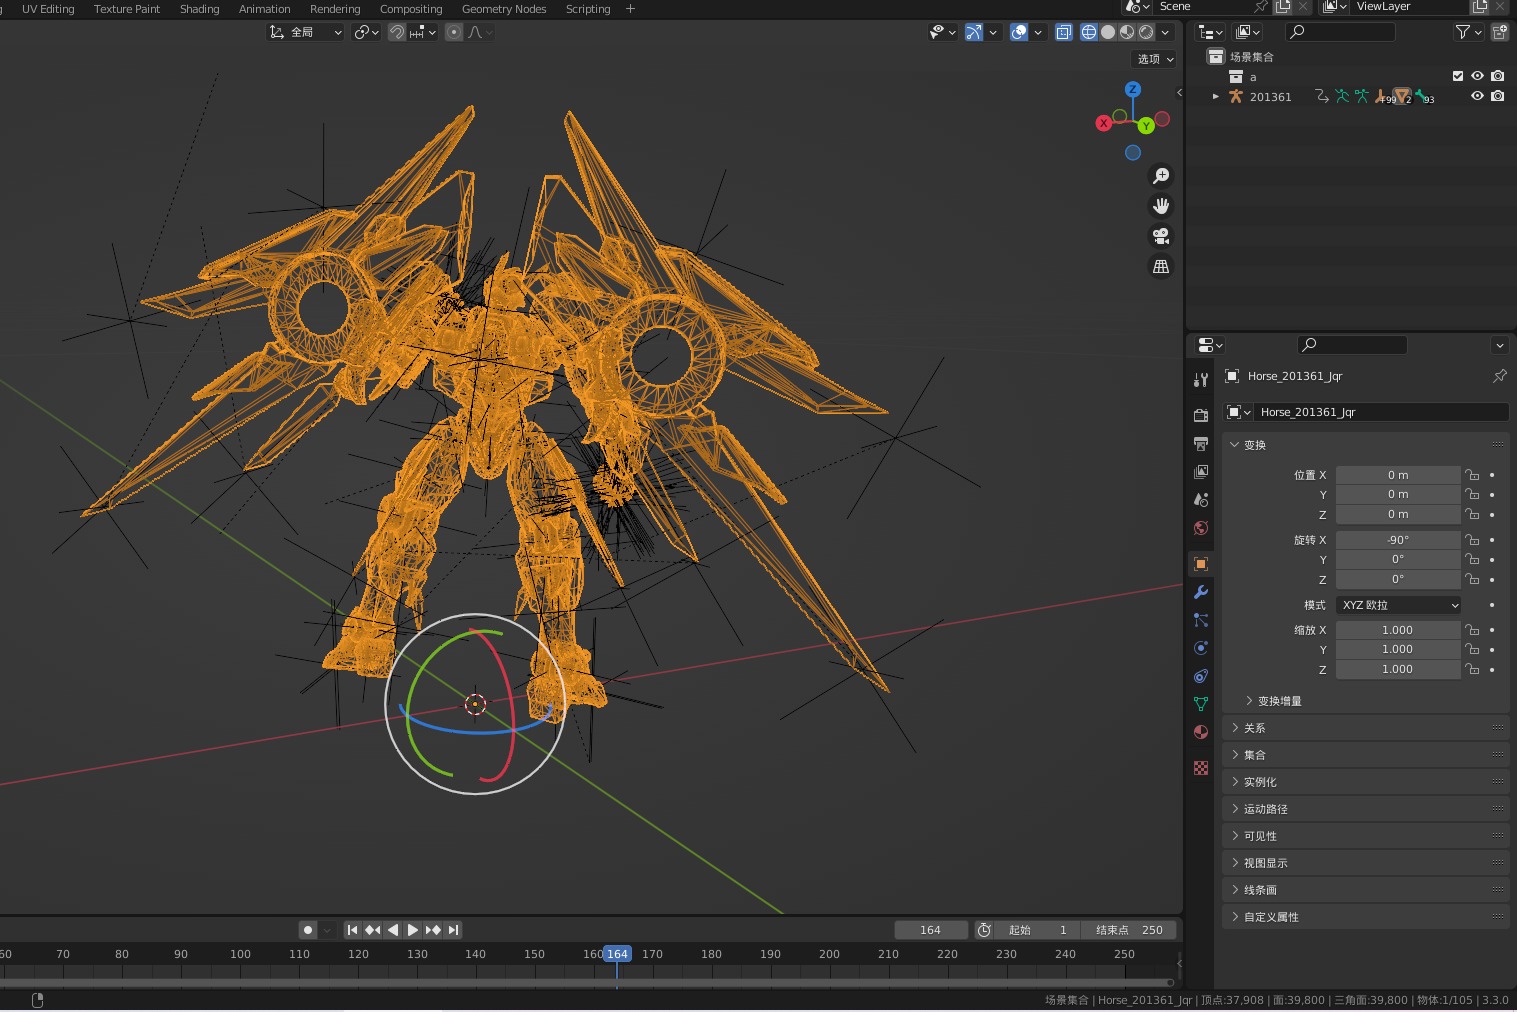Switch to the Animation workspace tab
Image resolution: width=1517 pixels, height=1012 pixels.
pyautogui.click(x=264, y=9)
